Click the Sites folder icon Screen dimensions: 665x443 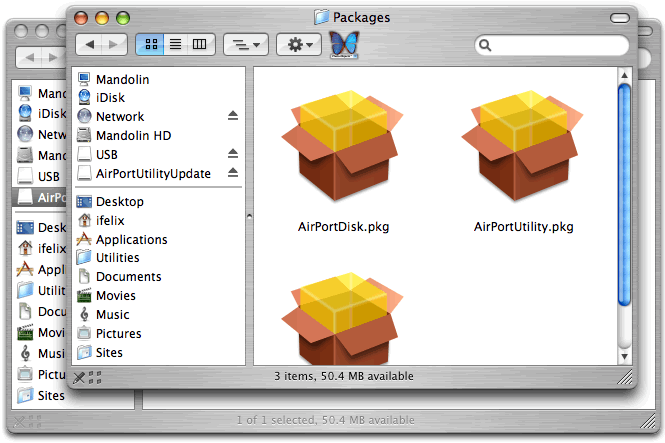point(84,352)
